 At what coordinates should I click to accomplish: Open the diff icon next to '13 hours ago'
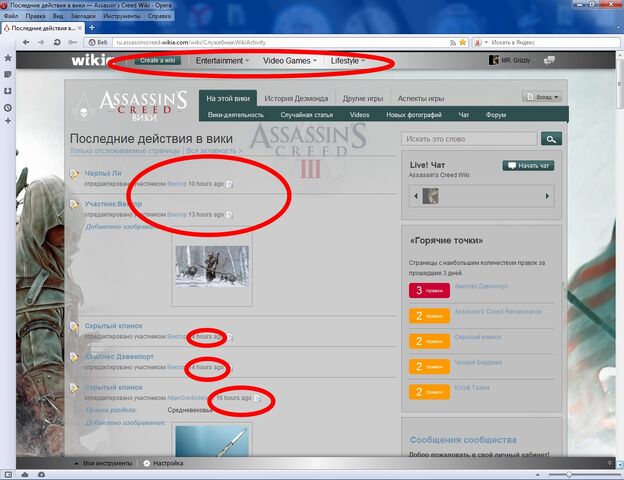click(229, 215)
